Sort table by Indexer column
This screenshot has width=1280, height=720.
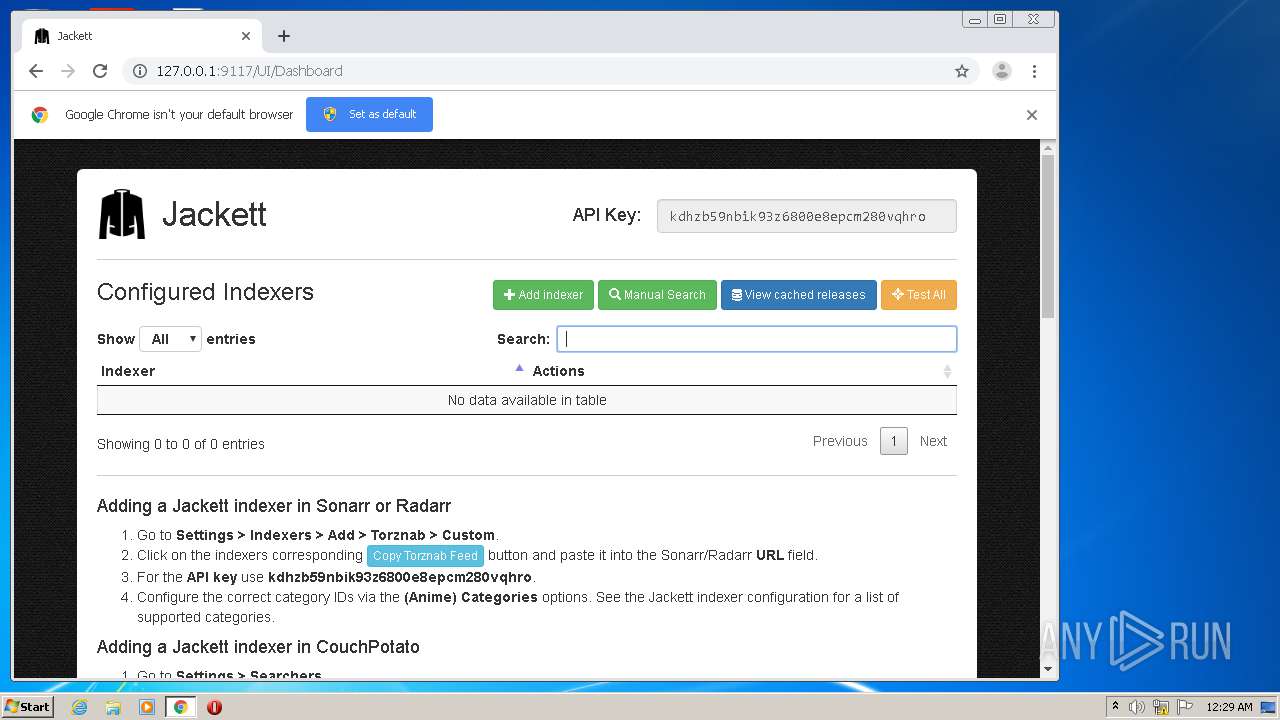click(312, 371)
